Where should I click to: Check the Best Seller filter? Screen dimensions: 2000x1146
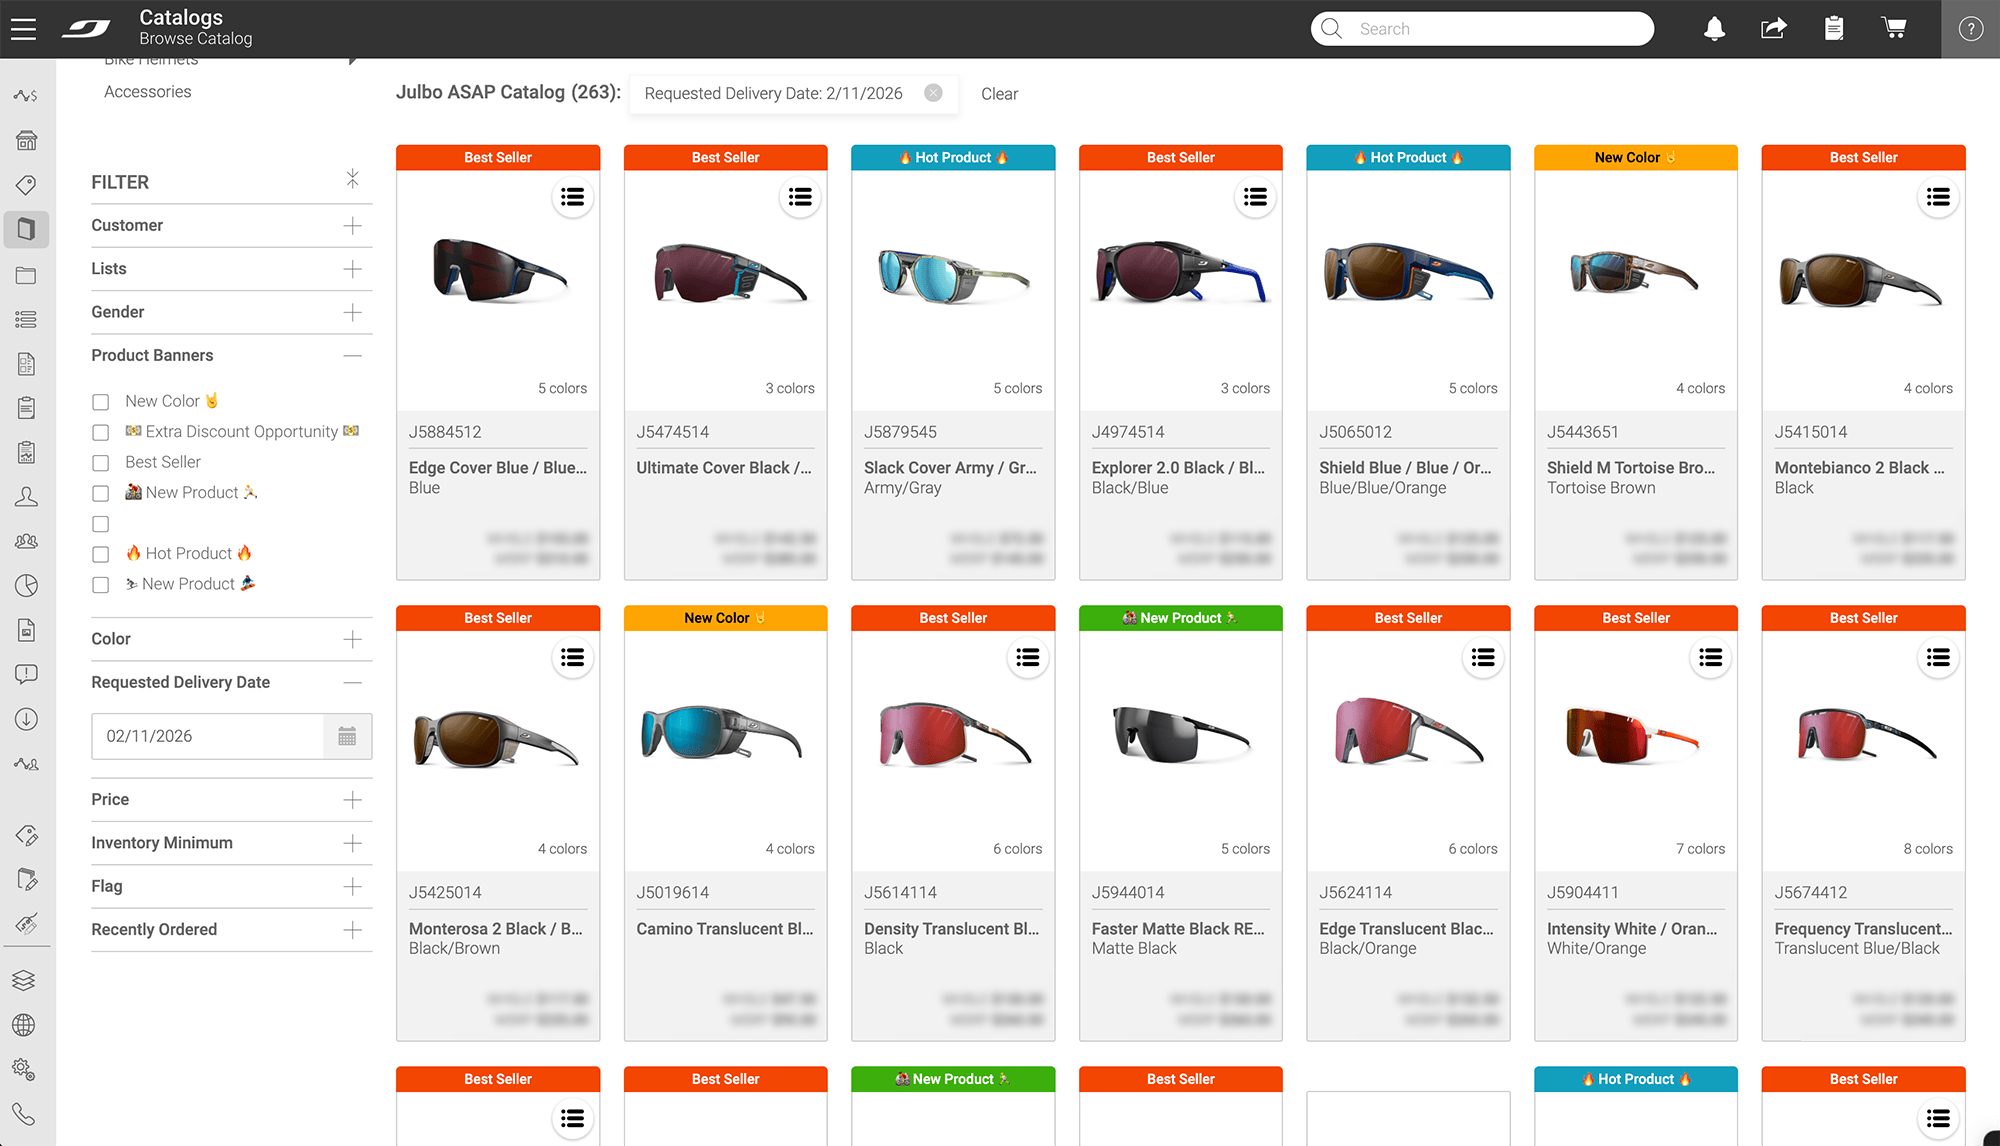click(x=100, y=462)
